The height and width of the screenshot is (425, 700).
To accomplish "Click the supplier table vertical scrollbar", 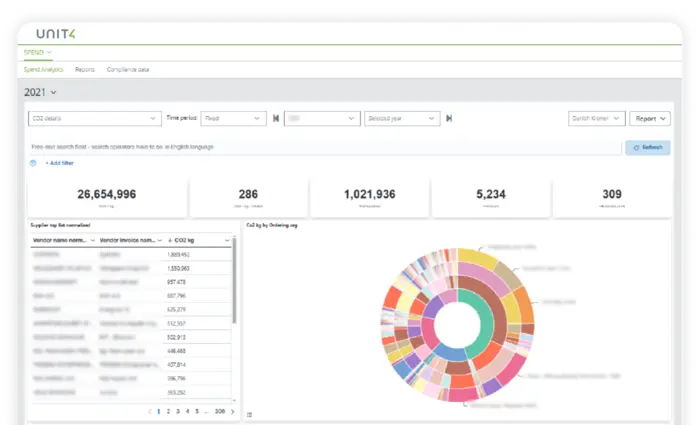I will (x=234, y=280).
